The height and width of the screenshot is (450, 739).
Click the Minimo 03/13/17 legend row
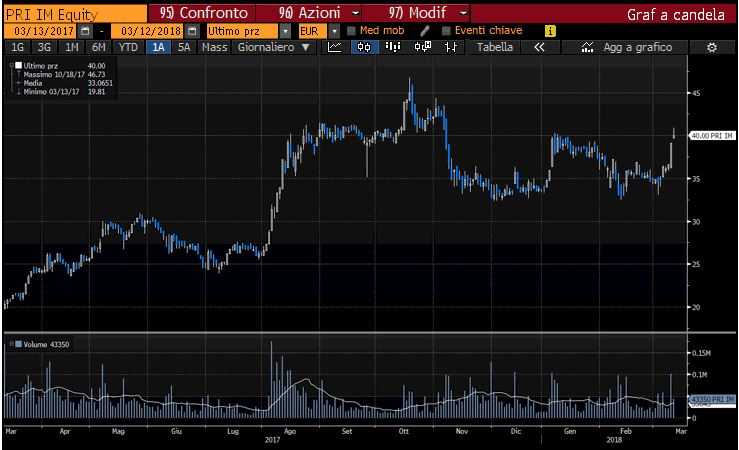pyautogui.click(x=64, y=92)
